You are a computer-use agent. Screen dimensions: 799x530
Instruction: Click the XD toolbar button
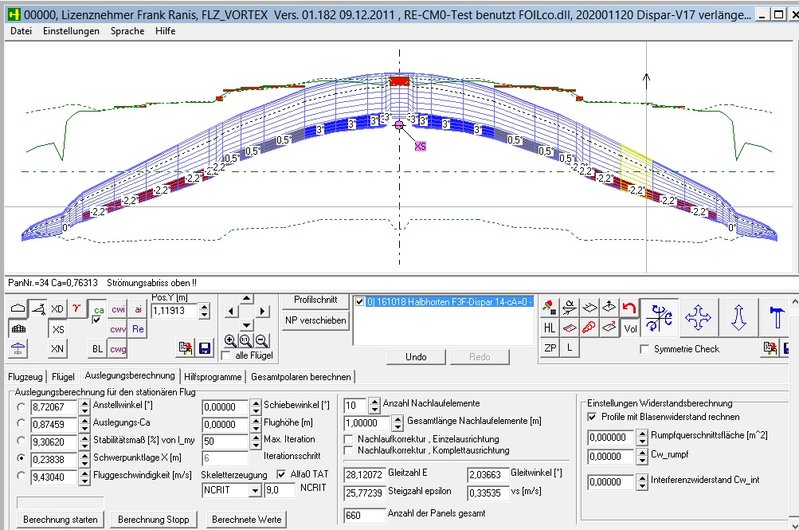(x=58, y=309)
